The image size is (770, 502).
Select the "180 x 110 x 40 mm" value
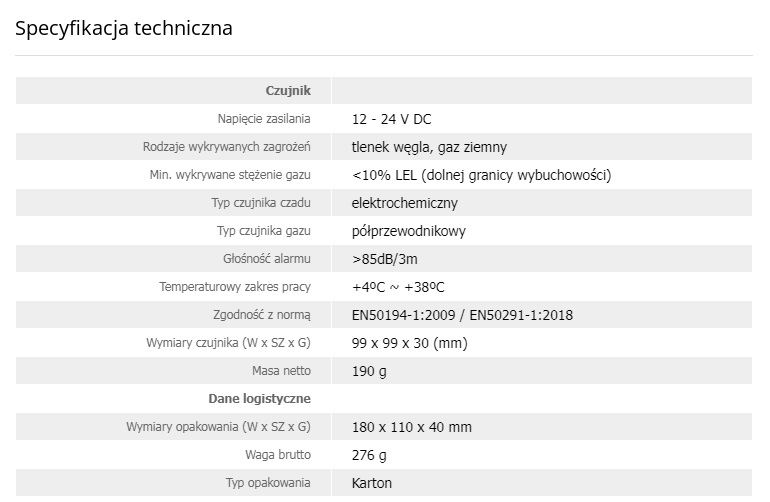412,427
